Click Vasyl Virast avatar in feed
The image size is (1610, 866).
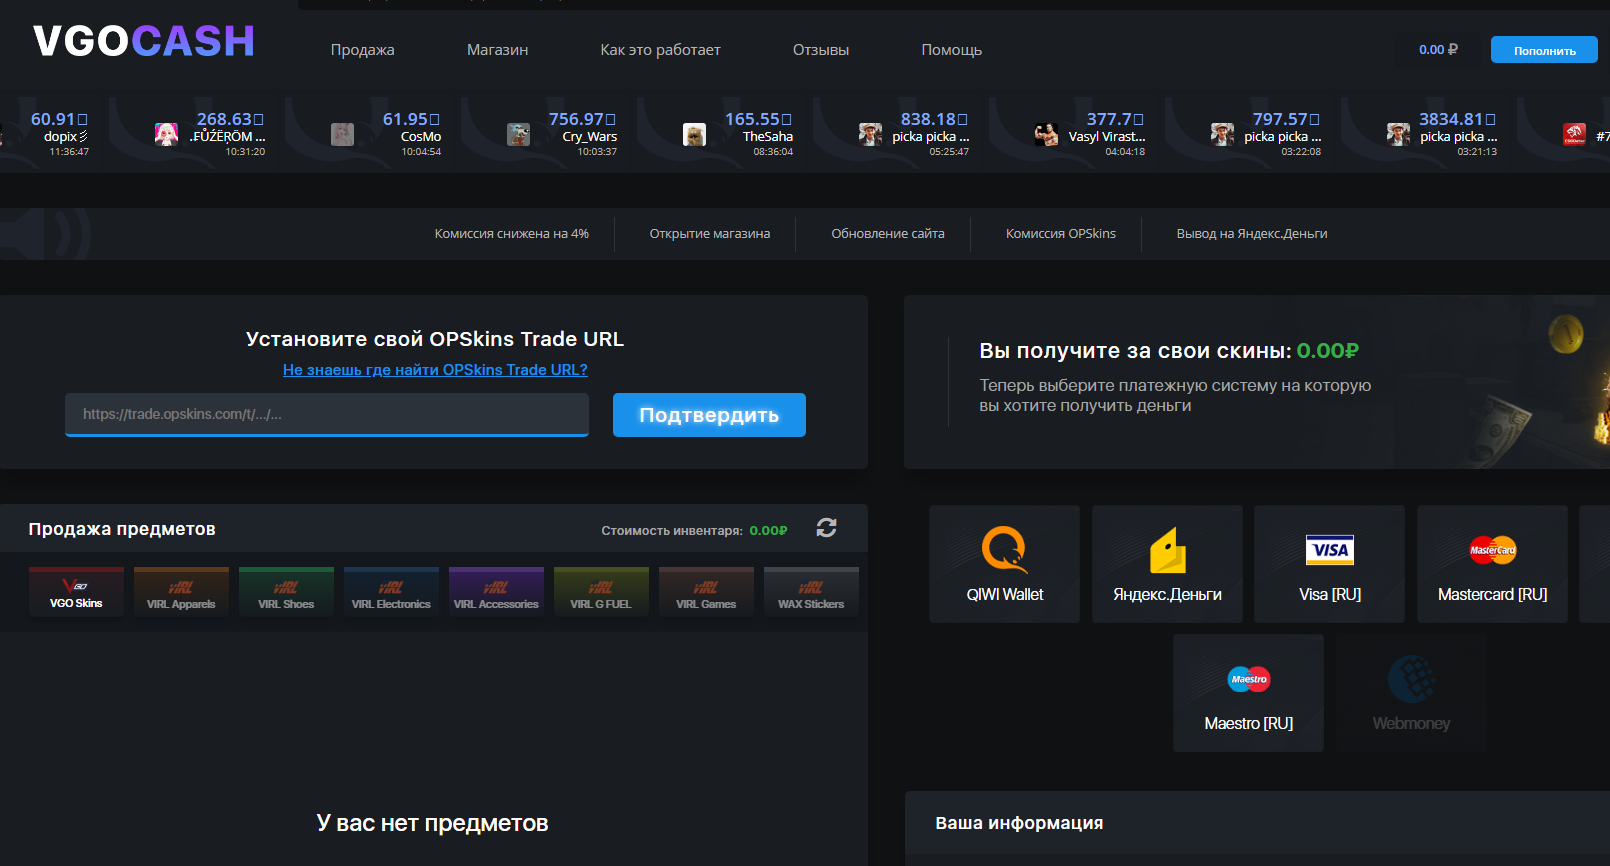tap(1046, 134)
